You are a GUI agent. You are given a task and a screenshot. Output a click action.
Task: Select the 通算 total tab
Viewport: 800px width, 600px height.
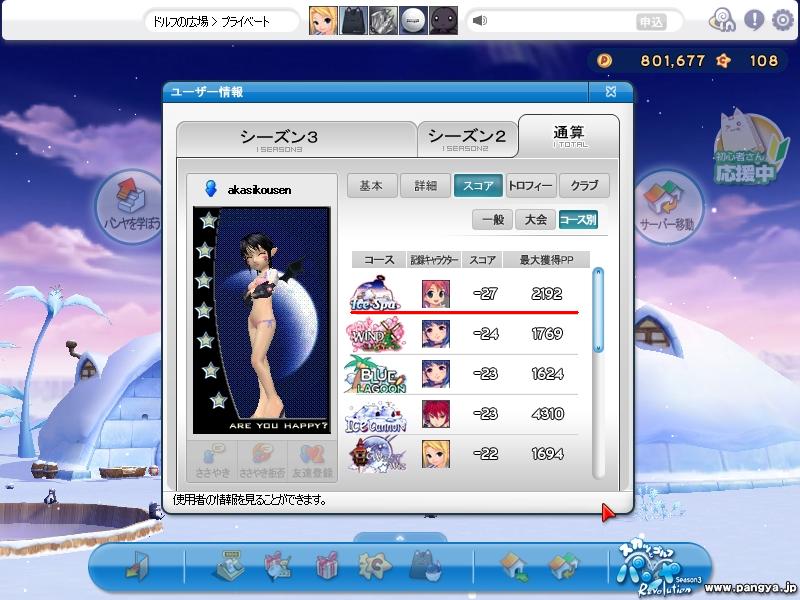point(569,136)
